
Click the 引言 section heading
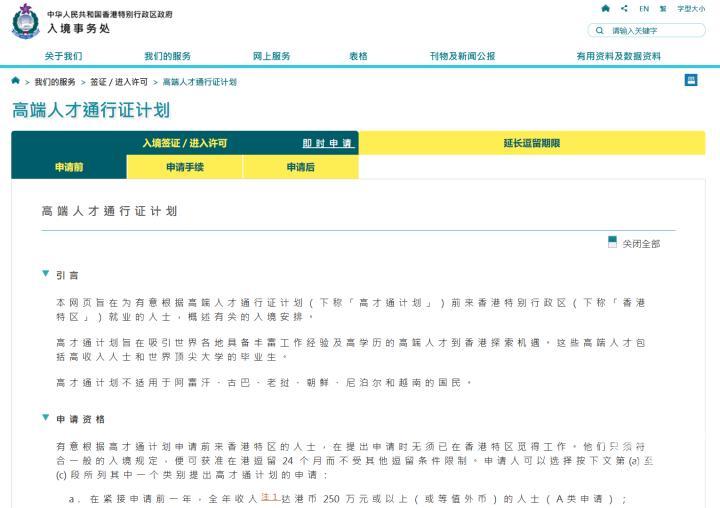pos(67,275)
